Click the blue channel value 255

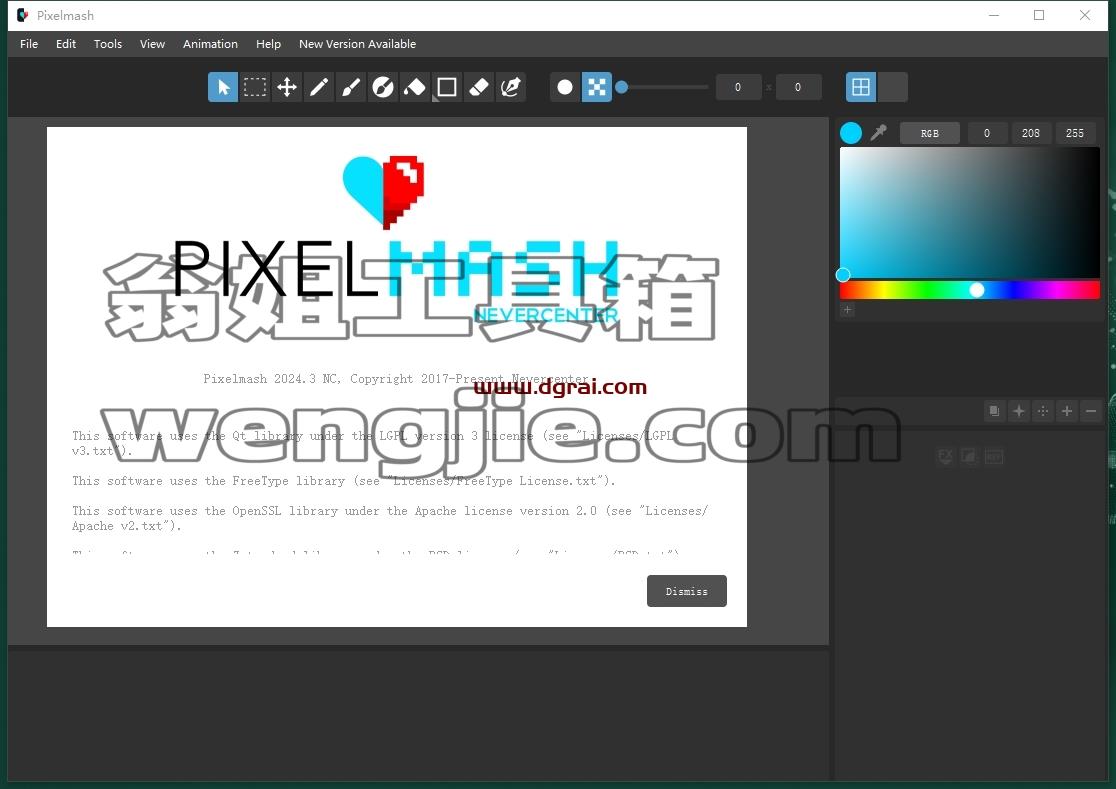click(1075, 133)
